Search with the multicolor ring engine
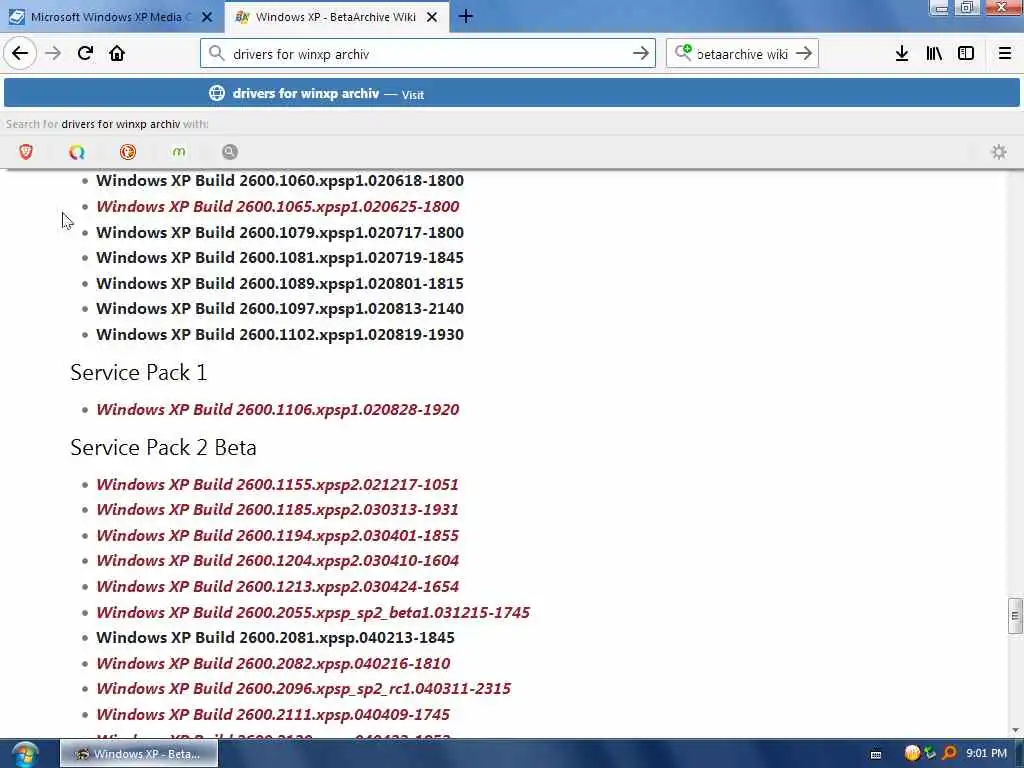1024x768 pixels. coord(77,152)
